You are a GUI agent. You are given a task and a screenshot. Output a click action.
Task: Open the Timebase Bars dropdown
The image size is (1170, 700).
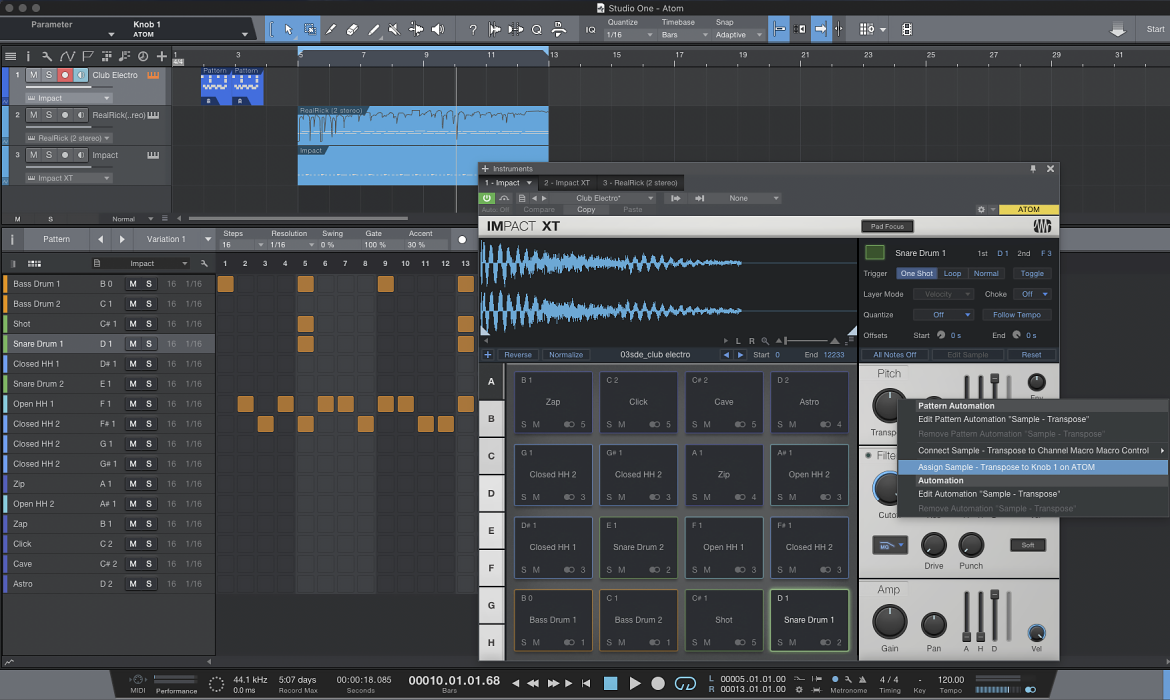coord(684,35)
